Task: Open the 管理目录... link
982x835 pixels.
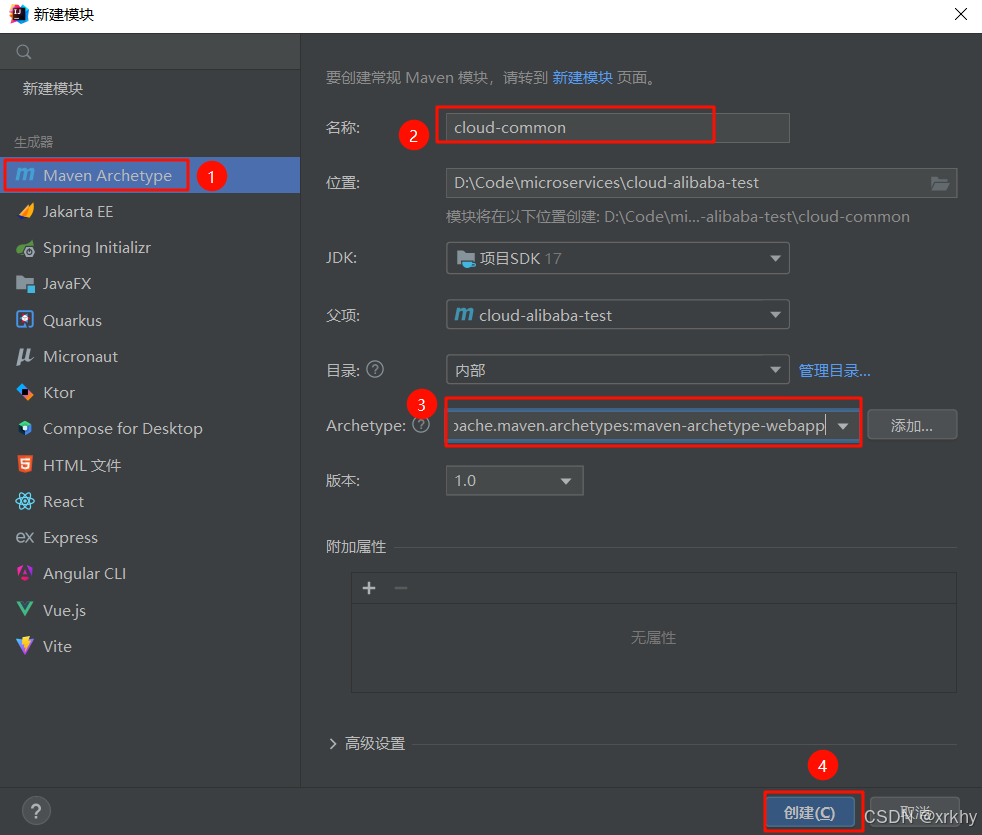Action: (x=835, y=370)
